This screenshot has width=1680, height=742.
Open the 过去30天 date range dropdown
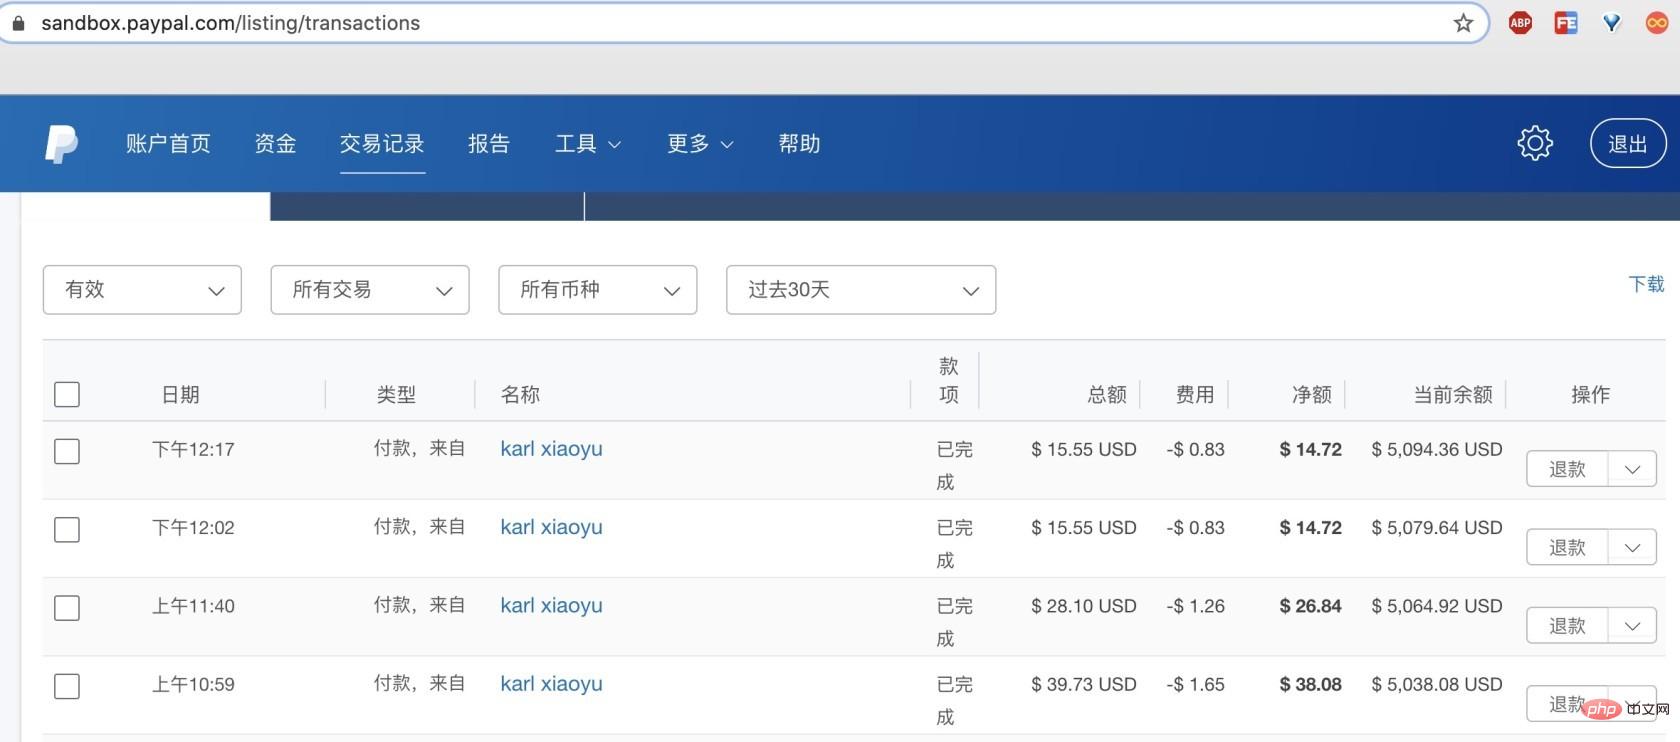[861, 290]
